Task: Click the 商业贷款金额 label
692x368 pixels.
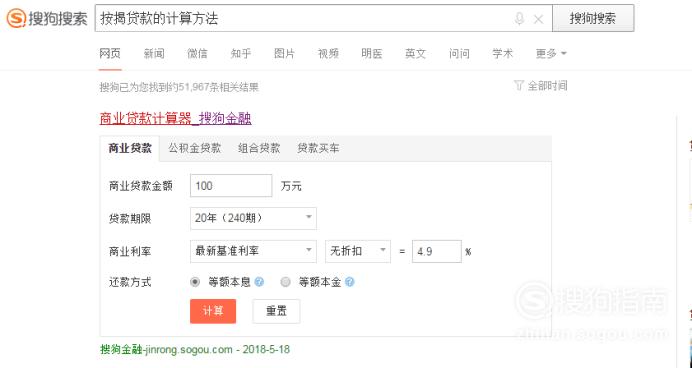Action: [141, 186]
